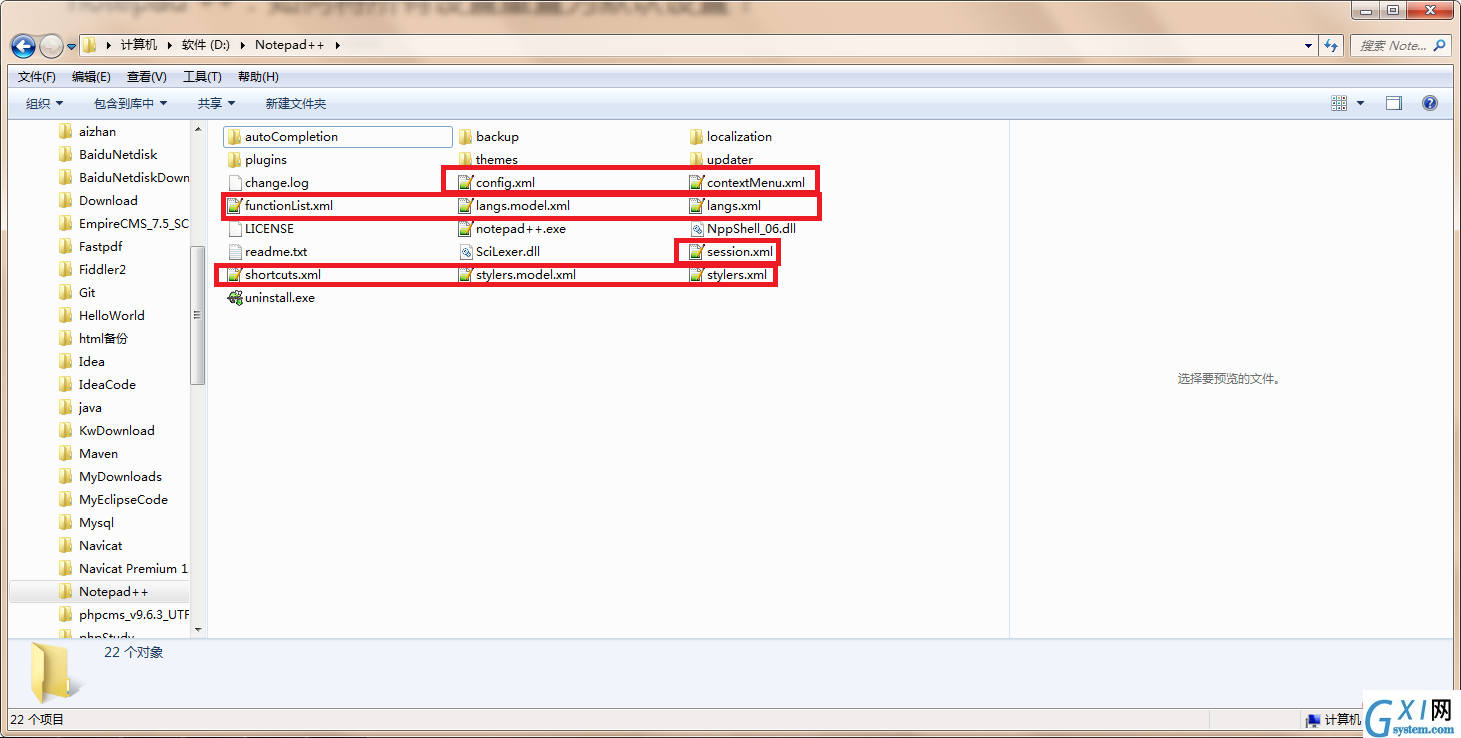Click the refresh icon beside address bar
This screenshot has height=738, width=1461.
[x=1331, y=45]
